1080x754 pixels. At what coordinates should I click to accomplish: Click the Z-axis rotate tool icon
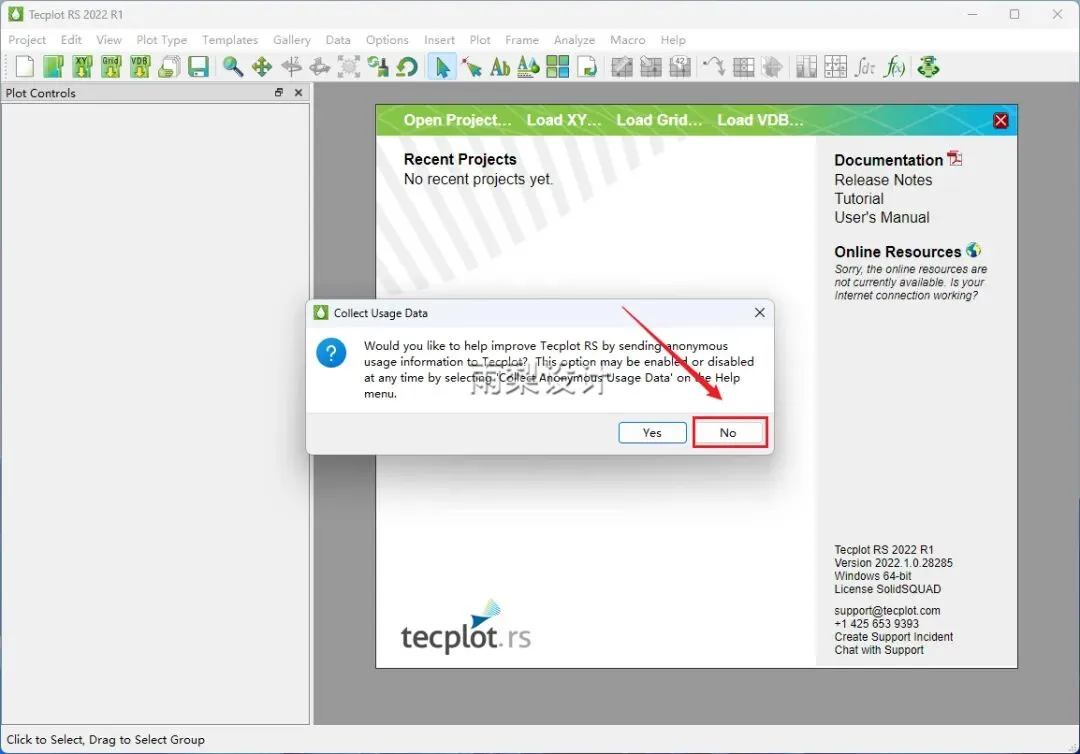point(291,67)
